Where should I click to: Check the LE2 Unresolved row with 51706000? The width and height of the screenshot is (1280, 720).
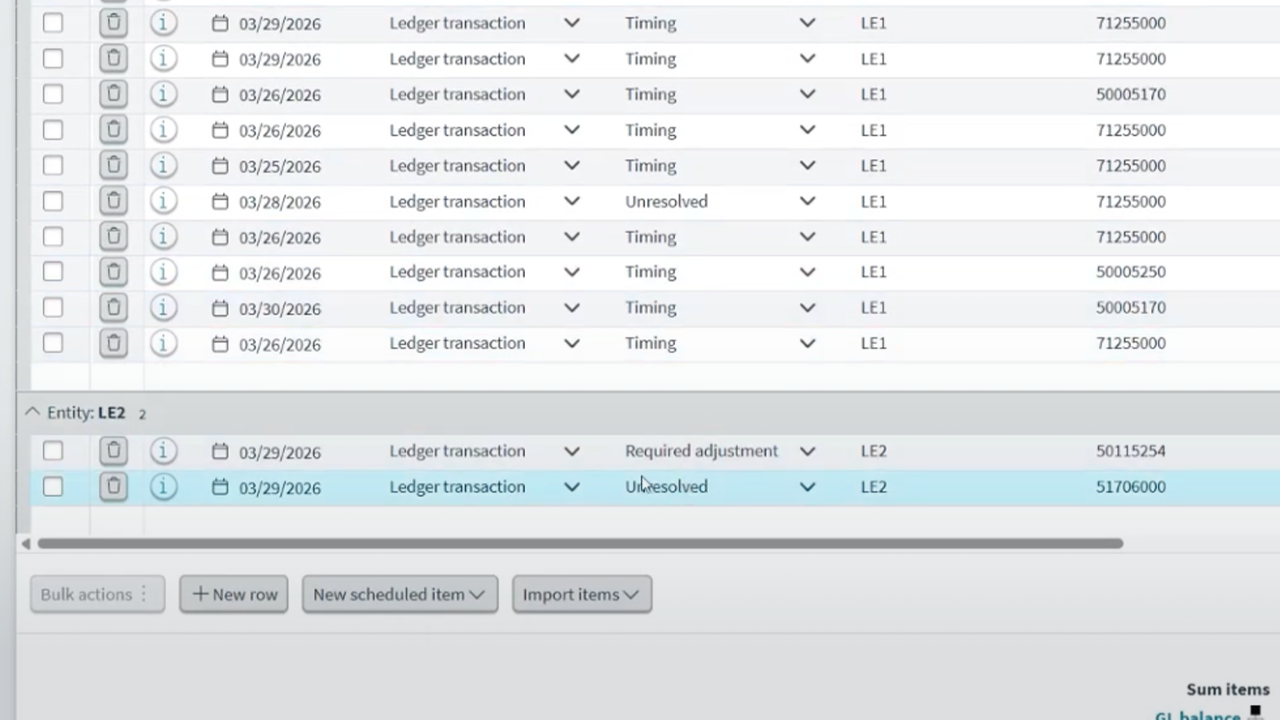click(53, 487)
